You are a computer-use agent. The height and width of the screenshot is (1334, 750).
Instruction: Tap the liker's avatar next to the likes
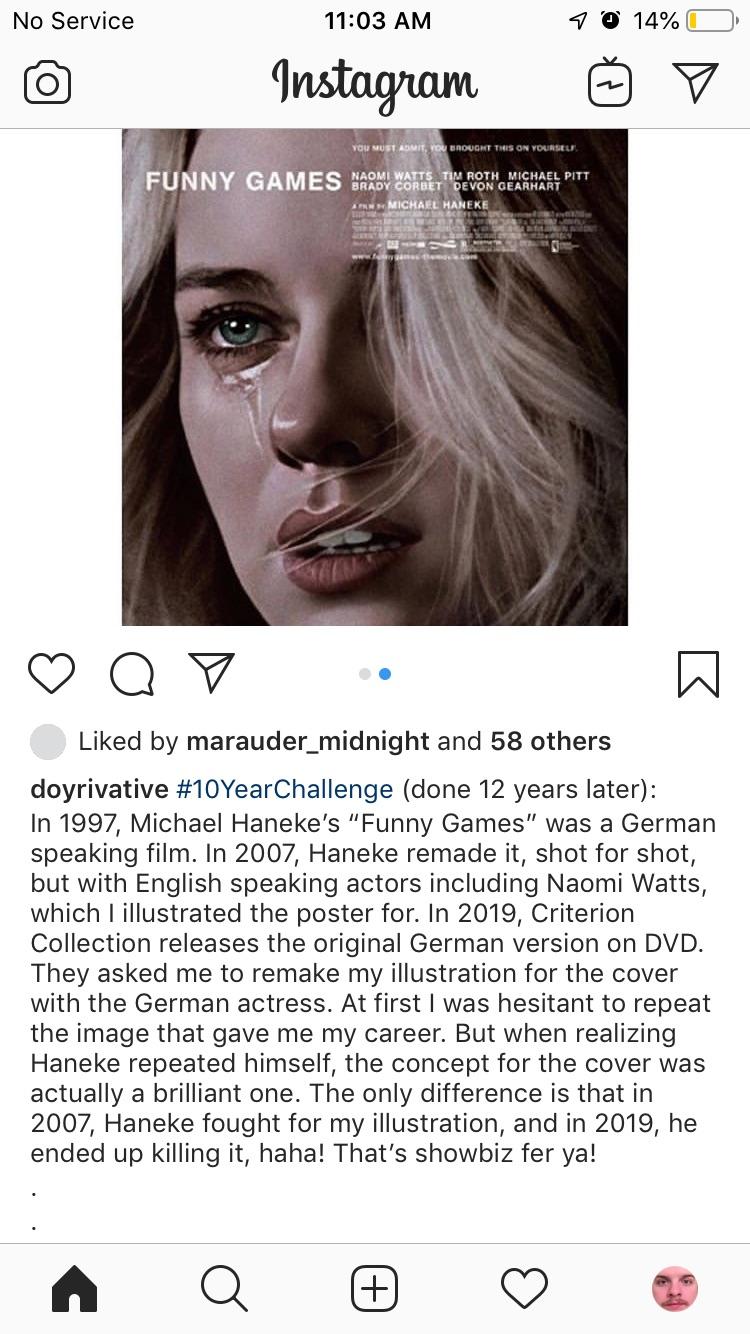[45, 741]
